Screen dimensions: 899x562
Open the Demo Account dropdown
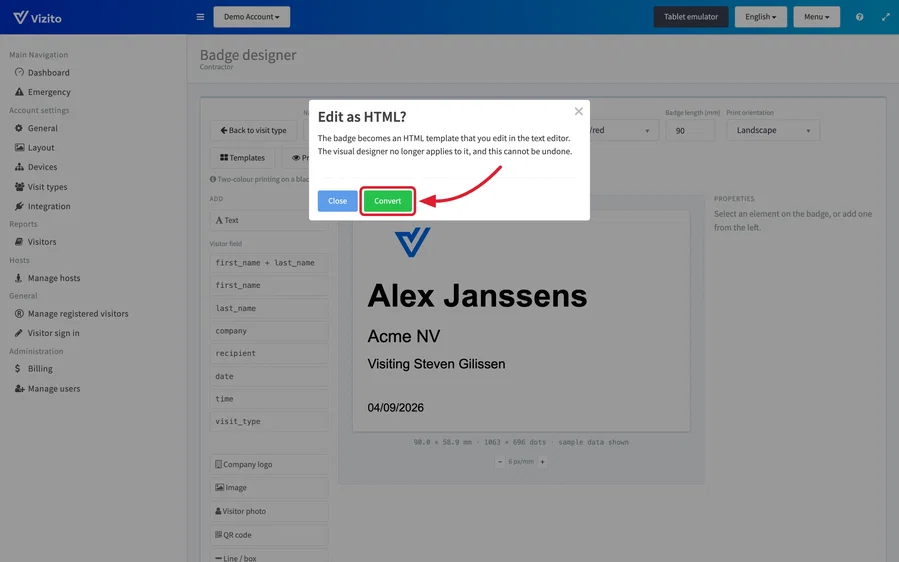tap(252, 17)
